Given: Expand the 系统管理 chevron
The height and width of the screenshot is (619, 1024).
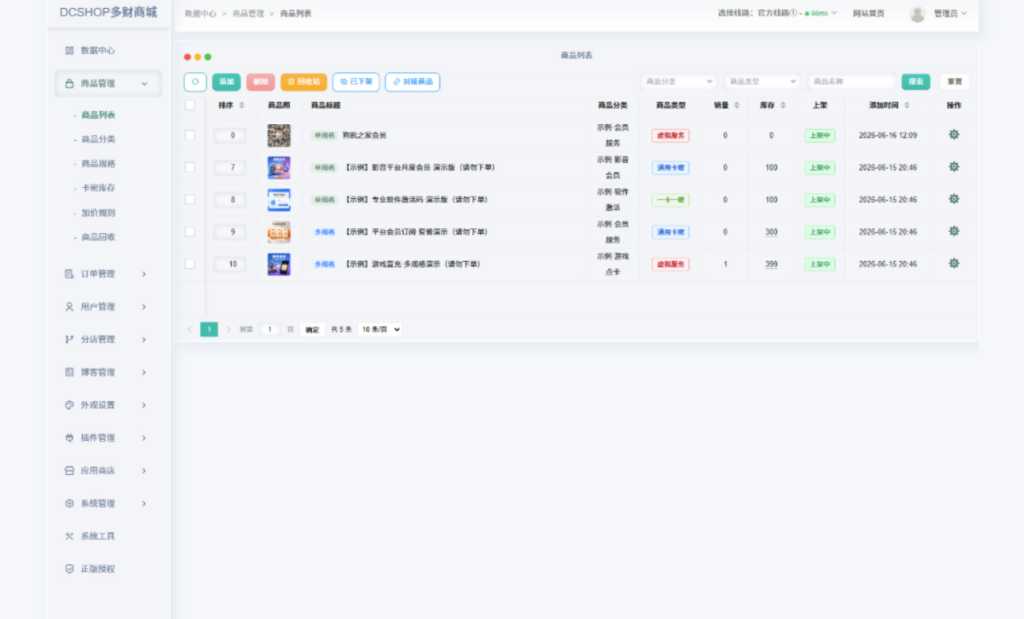Looking at the screenshot, I should (x=144, y=503).
